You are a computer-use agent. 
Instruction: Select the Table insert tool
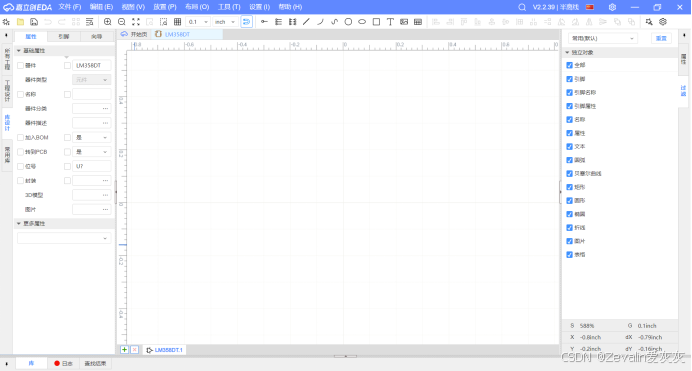point(418,22)
